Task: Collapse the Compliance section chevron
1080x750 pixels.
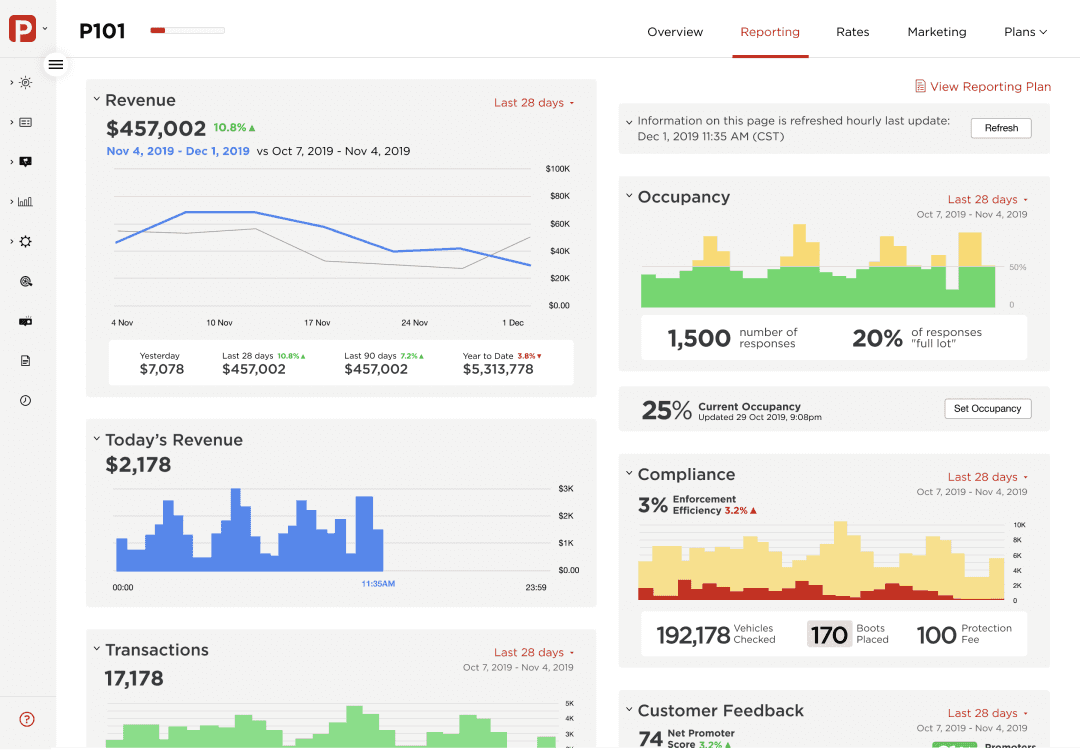Action: [628, 474]
